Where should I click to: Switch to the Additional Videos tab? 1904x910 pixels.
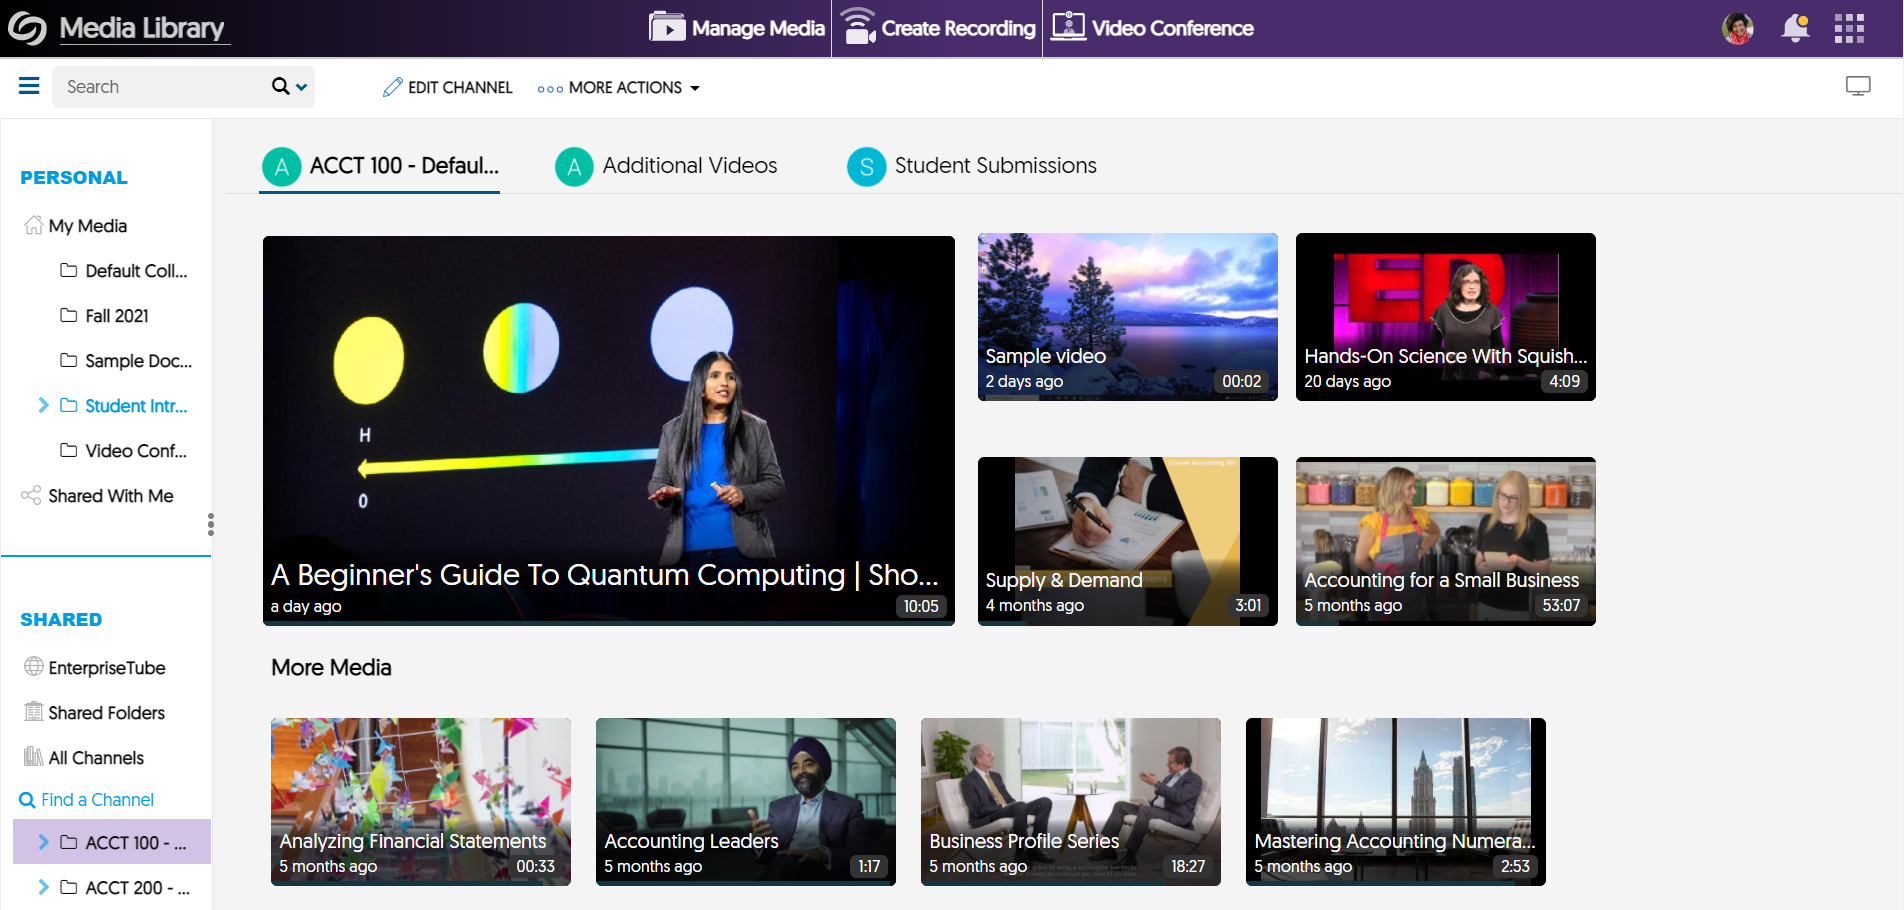coord(667,166)
